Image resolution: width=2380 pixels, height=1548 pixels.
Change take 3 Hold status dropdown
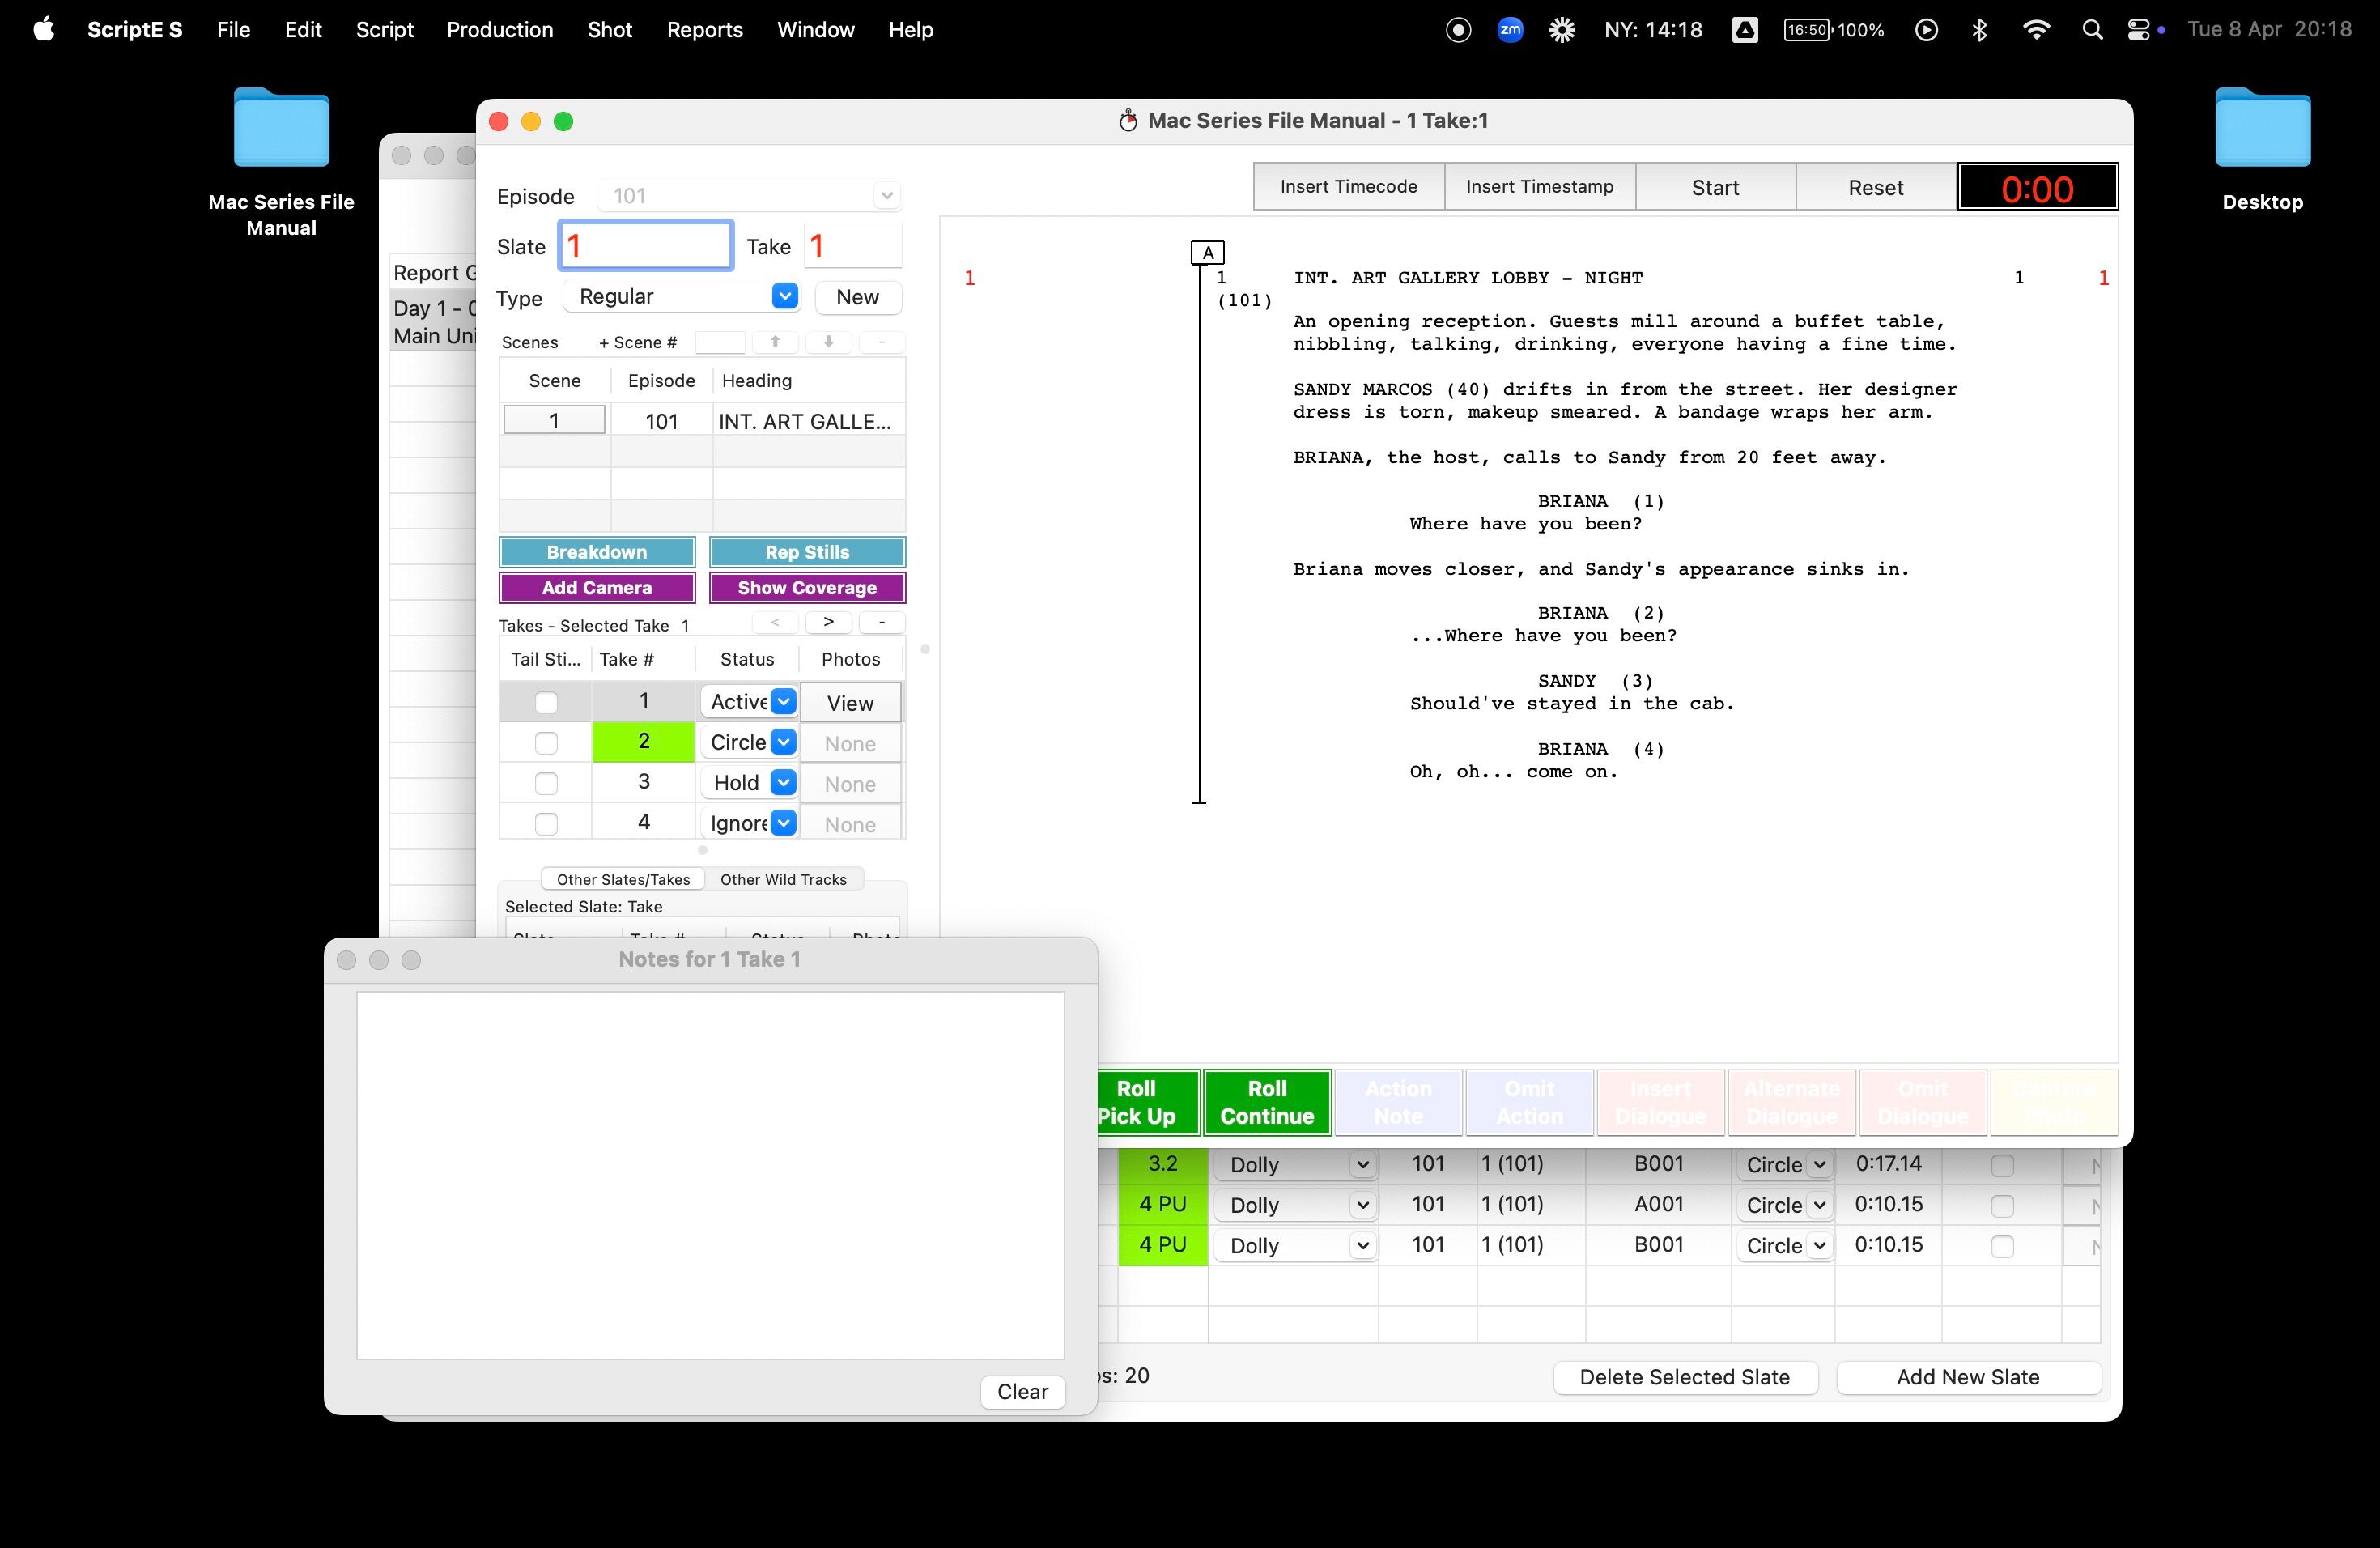[x=748, y=783]
